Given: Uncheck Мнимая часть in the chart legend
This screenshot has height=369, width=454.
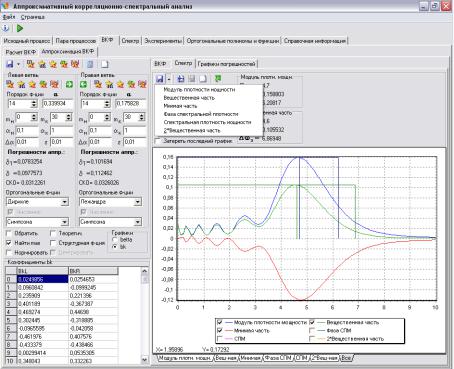Looking at the screenshot, I should [x=220, y=331].
